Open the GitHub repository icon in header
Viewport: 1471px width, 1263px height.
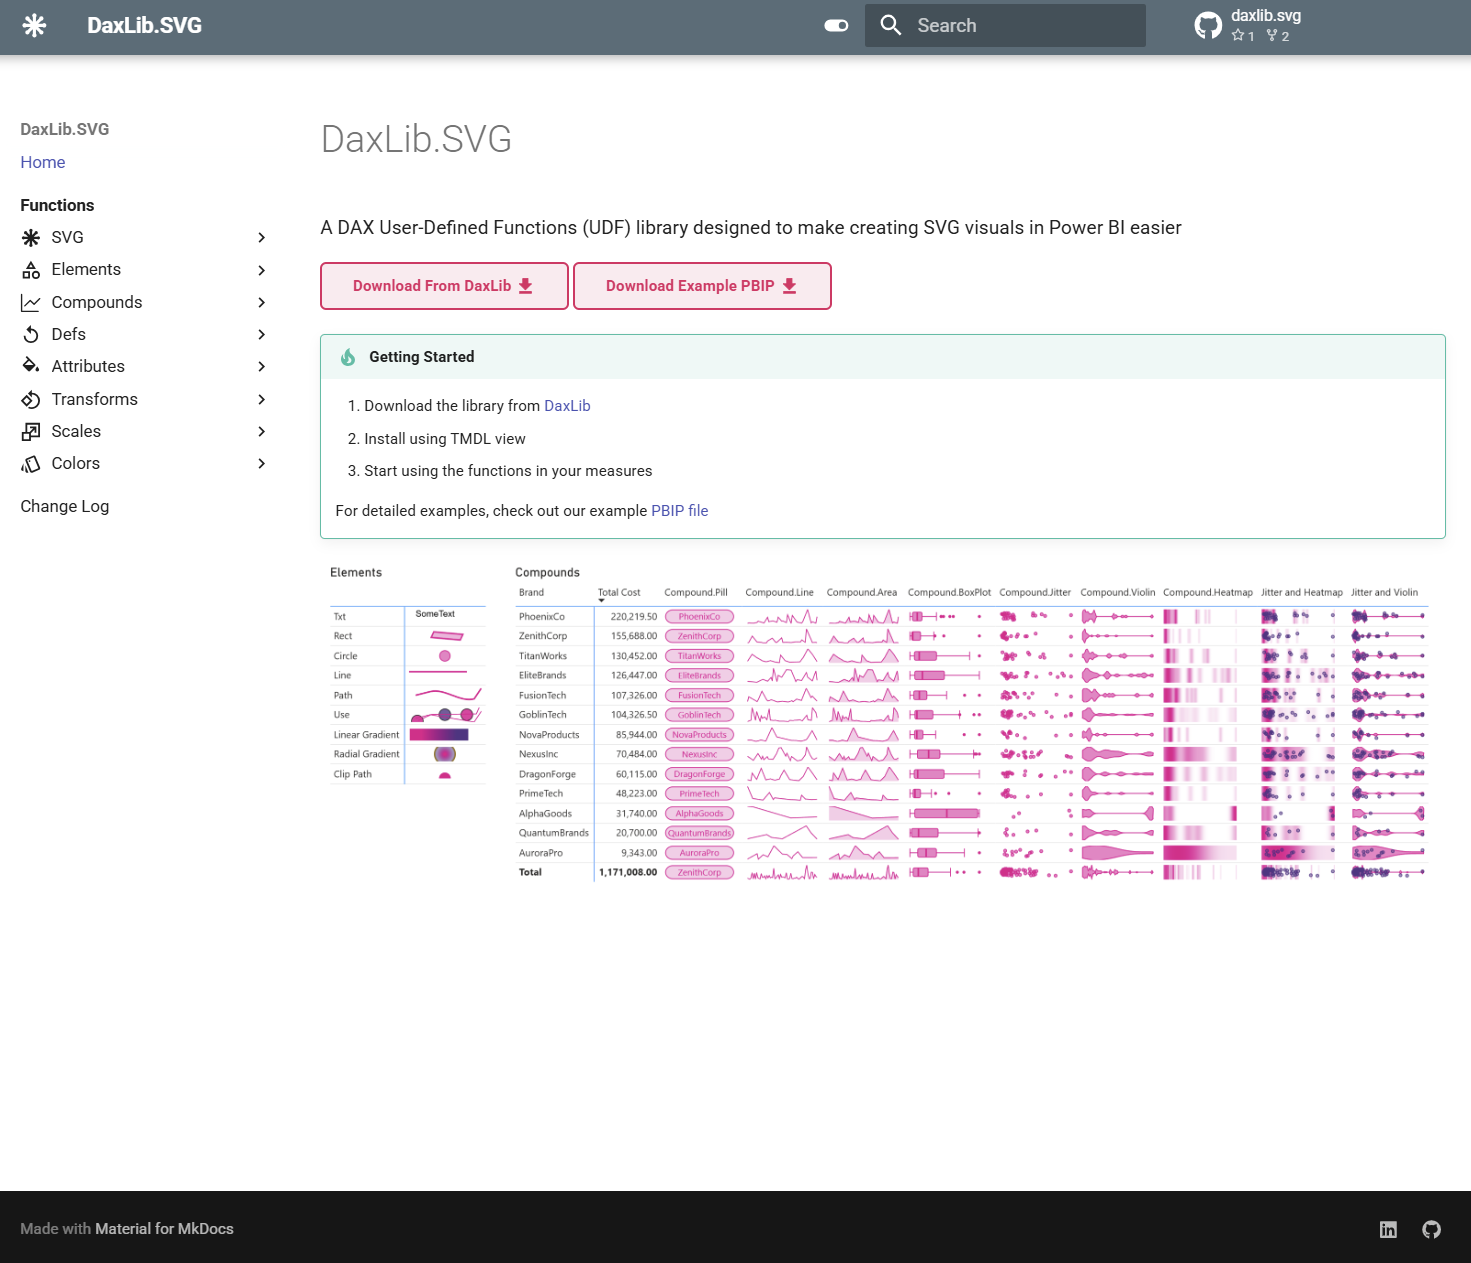(1208, 26)
